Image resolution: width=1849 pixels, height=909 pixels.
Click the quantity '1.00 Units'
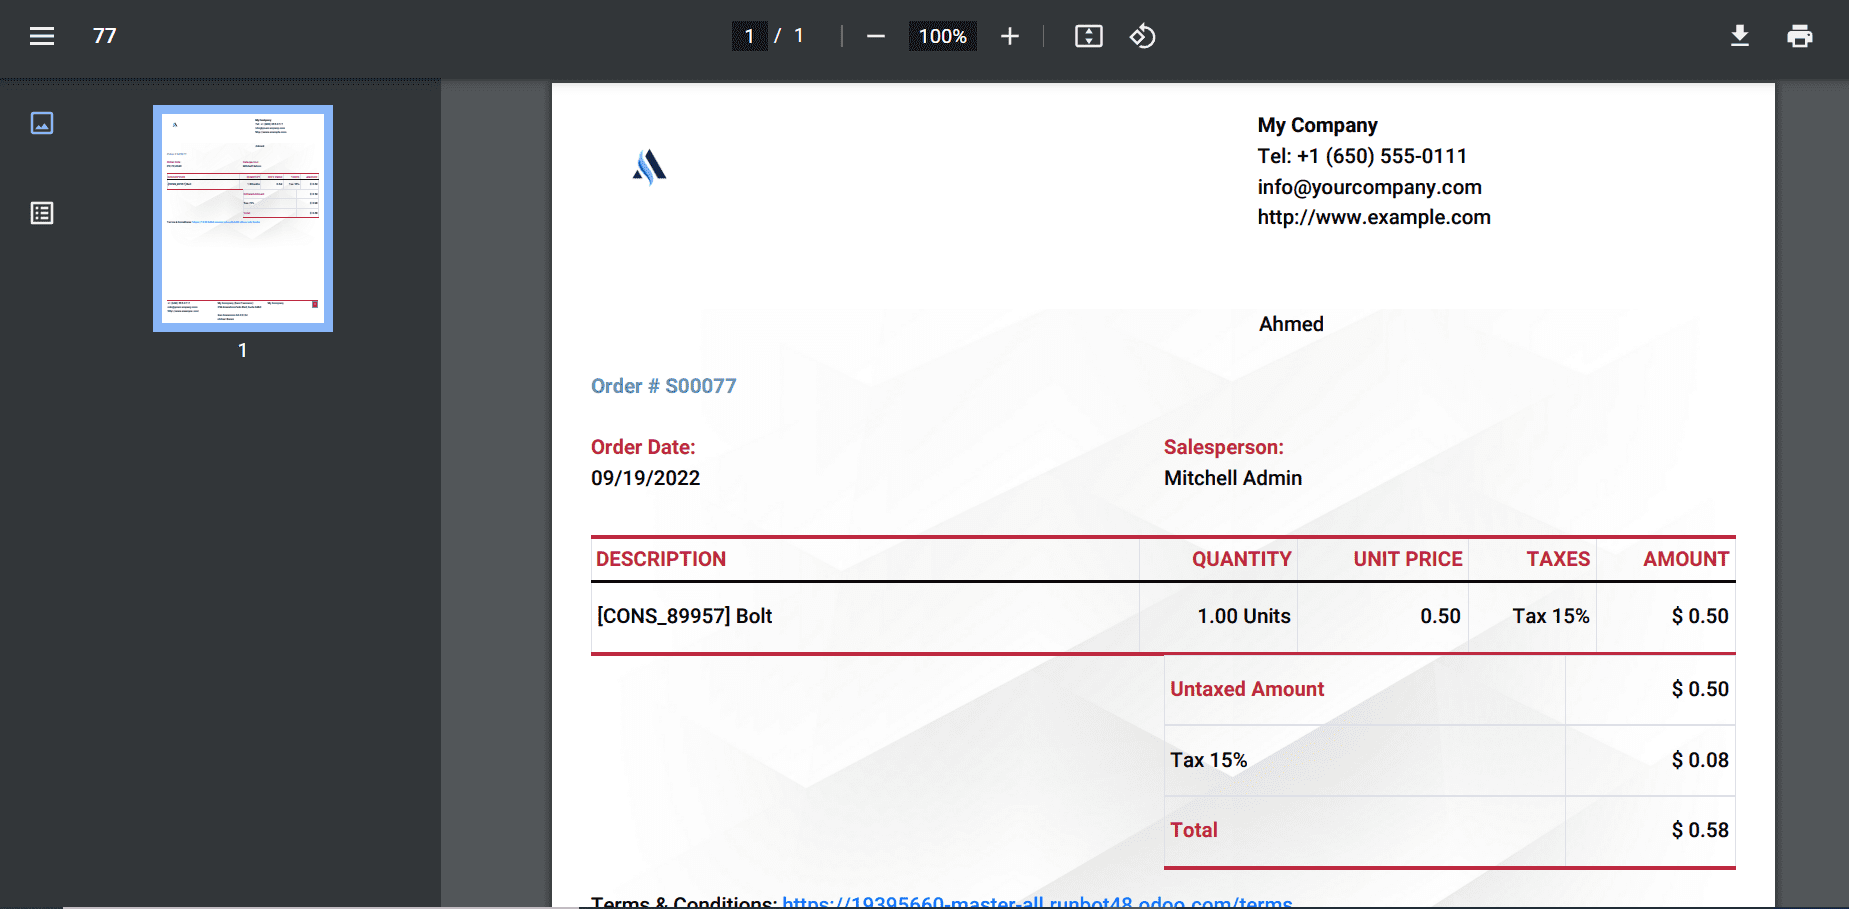[1244, 616]
